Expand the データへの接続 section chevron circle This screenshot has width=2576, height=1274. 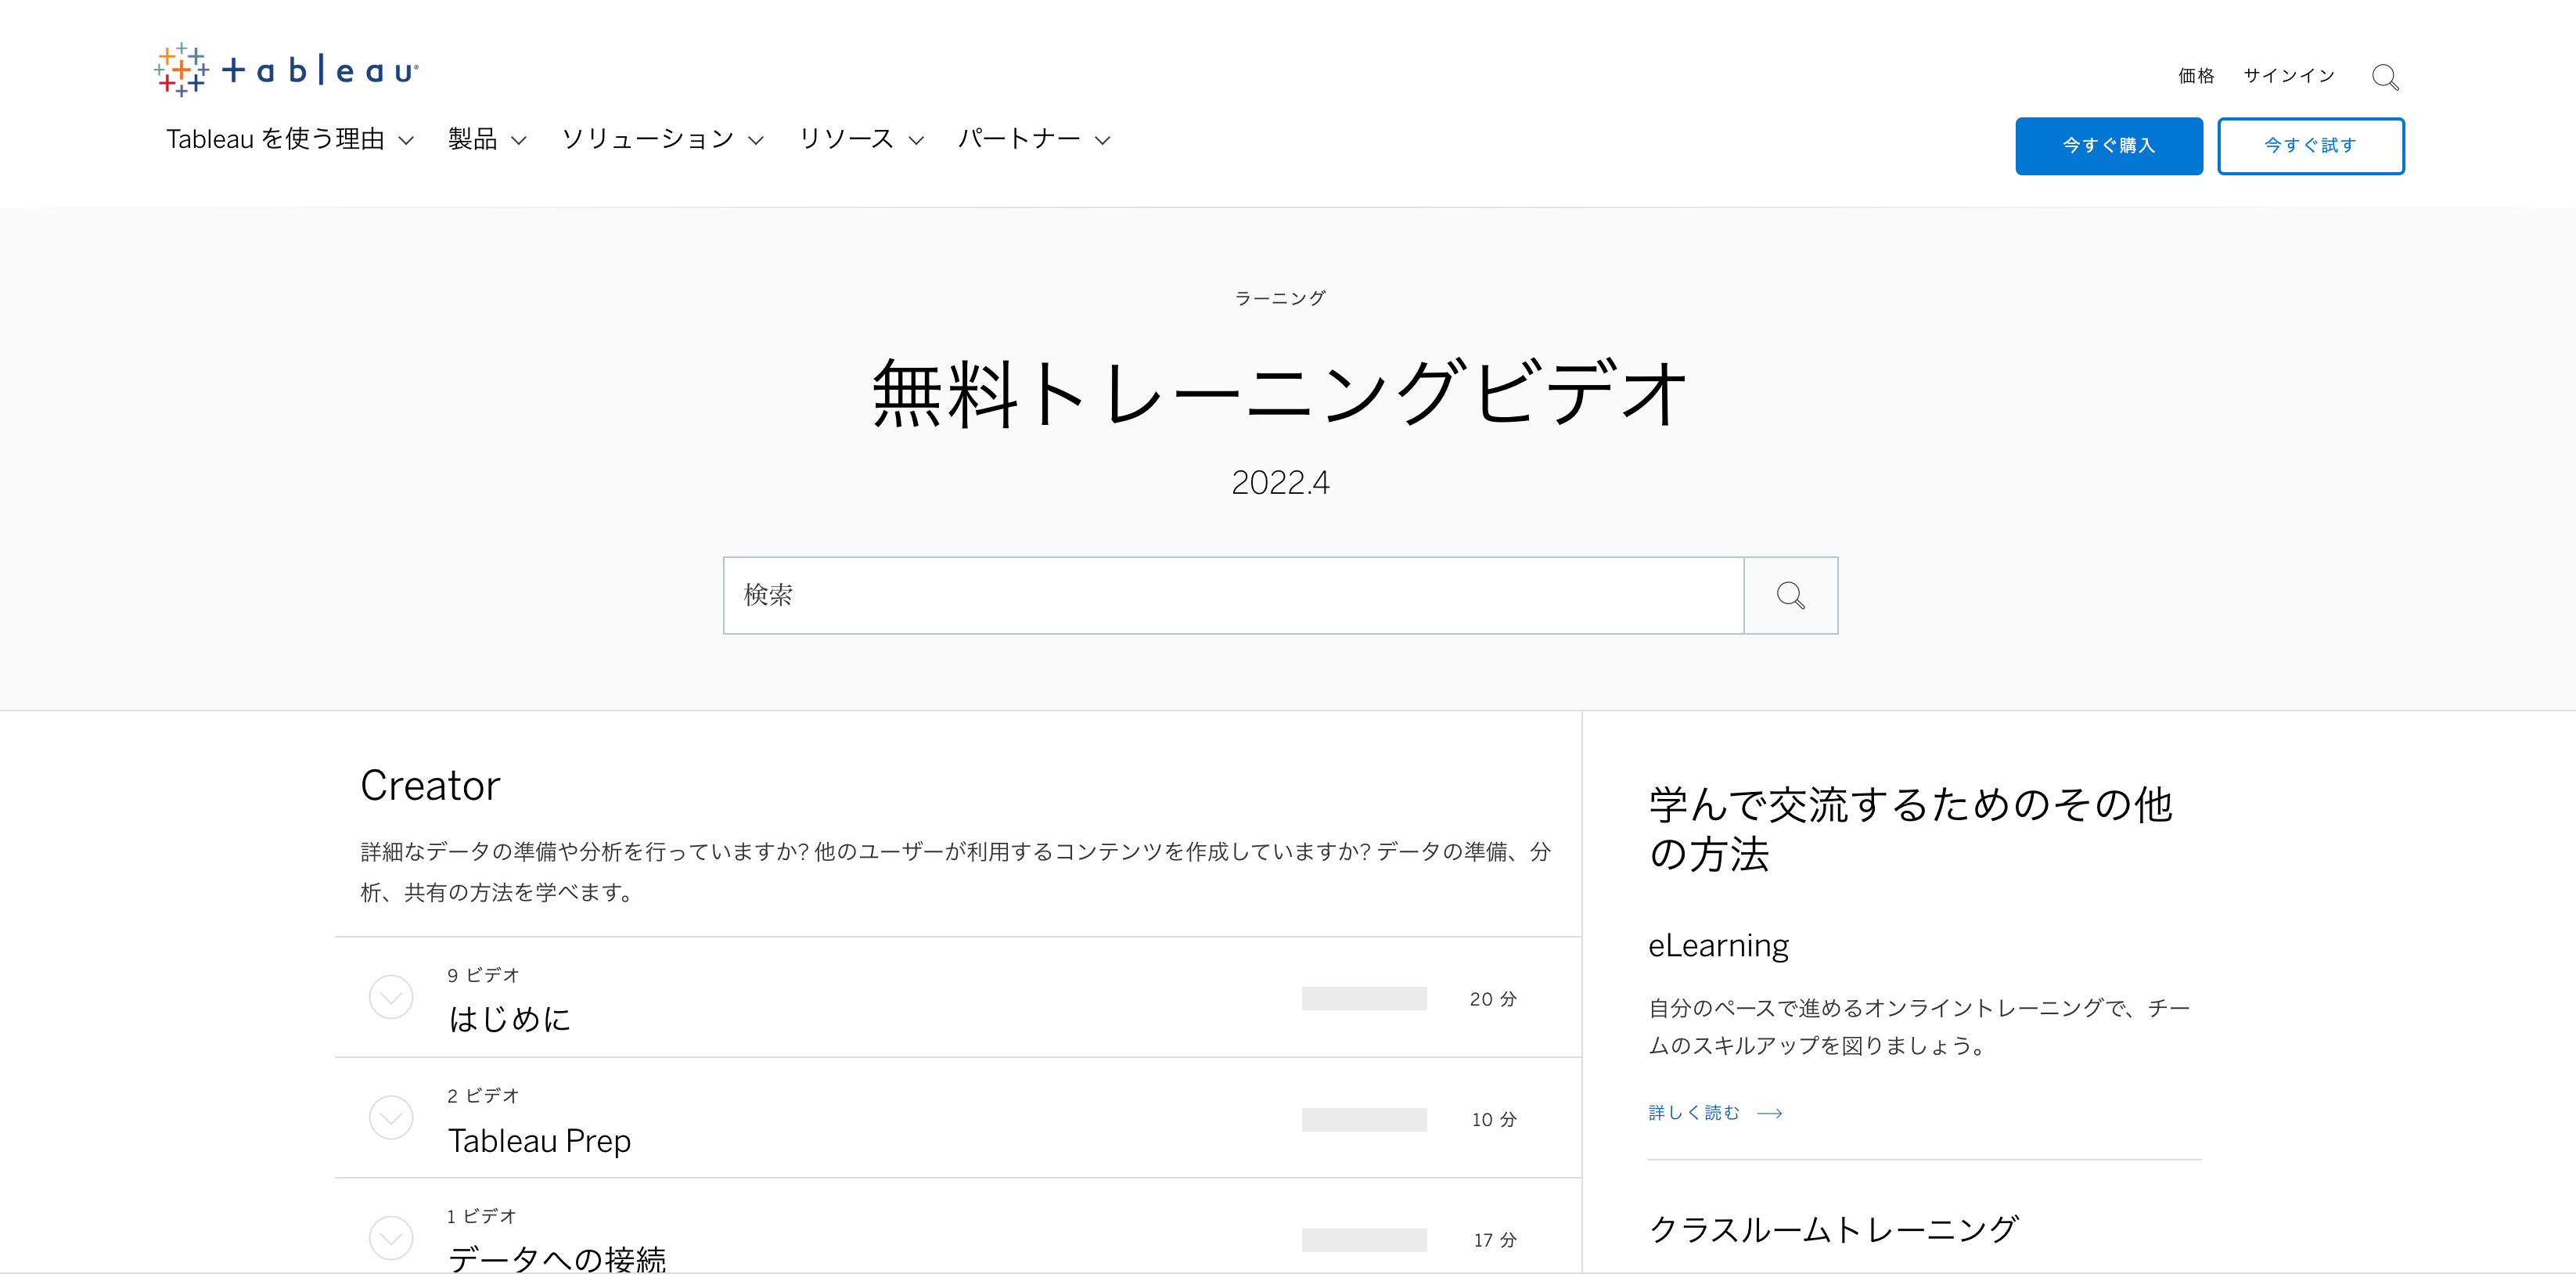click(x=391, y=1238)
